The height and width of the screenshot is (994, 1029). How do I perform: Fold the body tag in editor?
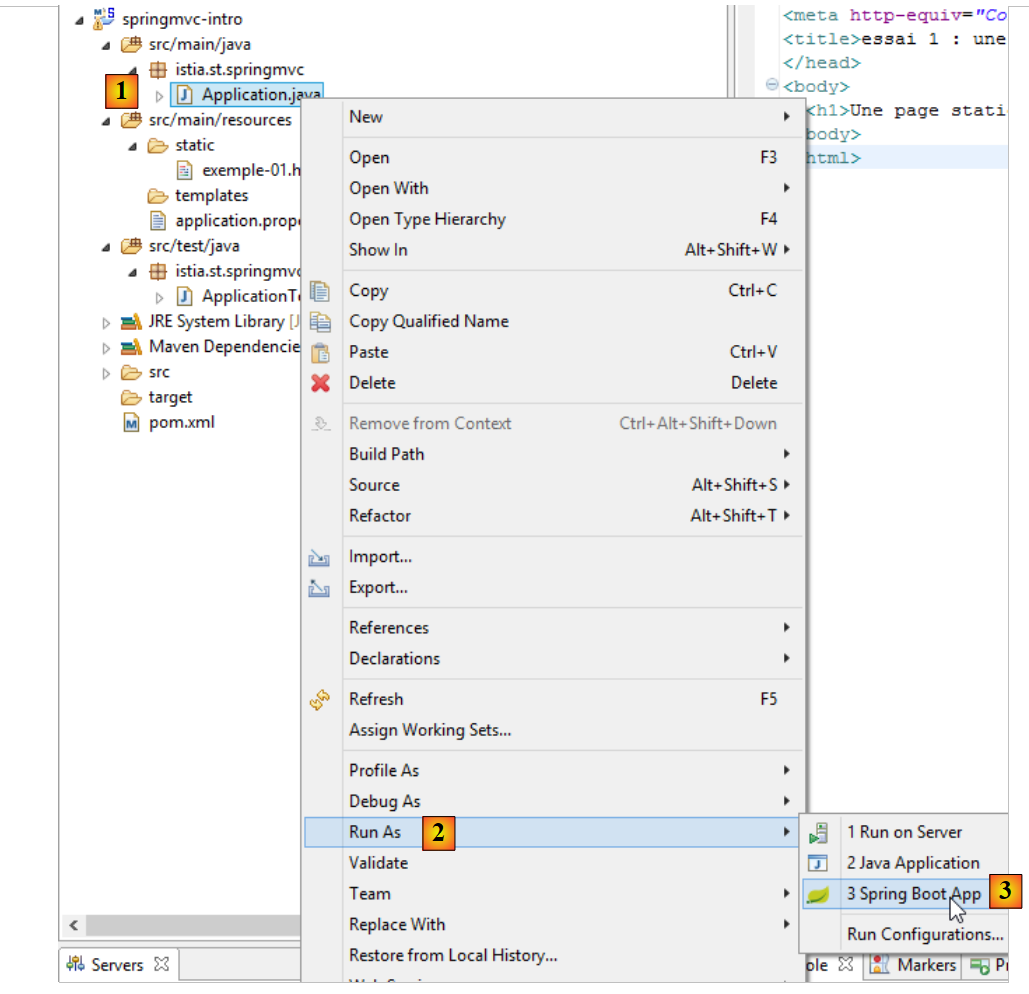pyautogui.click(x=771, y=86)
